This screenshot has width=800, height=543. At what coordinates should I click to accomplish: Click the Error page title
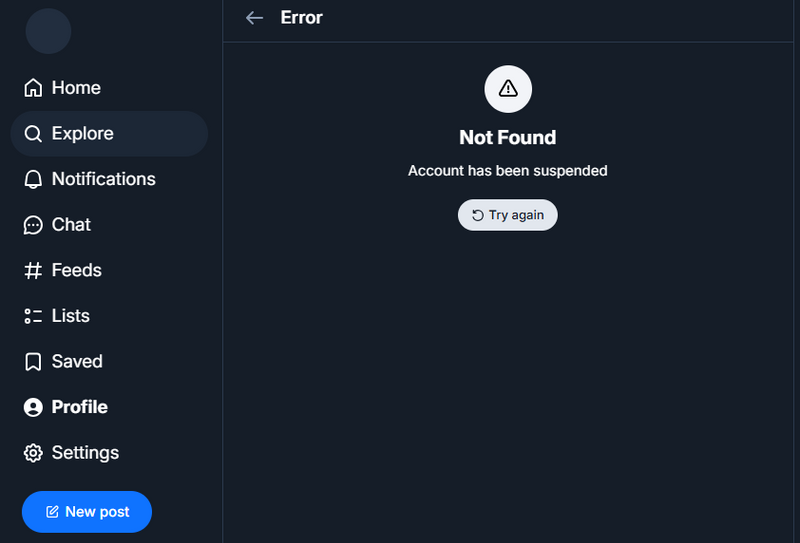click(x=302, y=18)
